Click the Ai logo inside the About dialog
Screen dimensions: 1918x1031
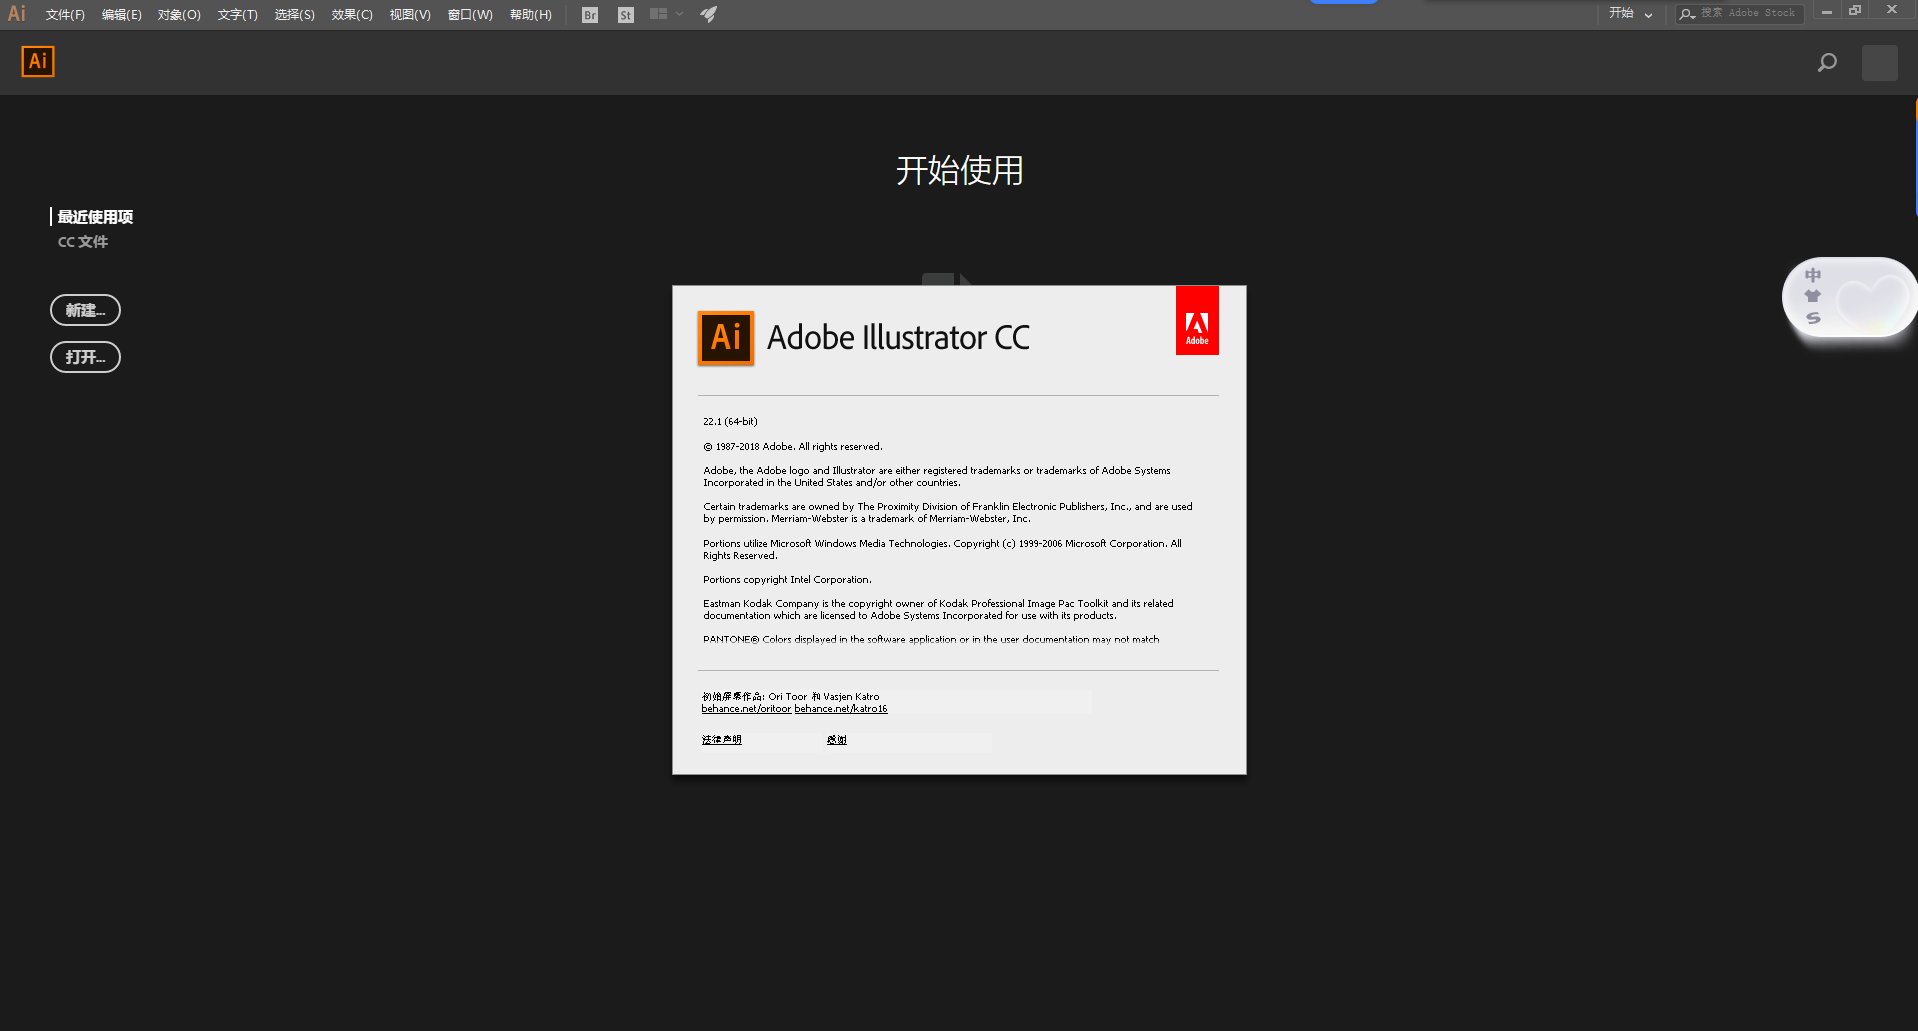coord(725,338)
